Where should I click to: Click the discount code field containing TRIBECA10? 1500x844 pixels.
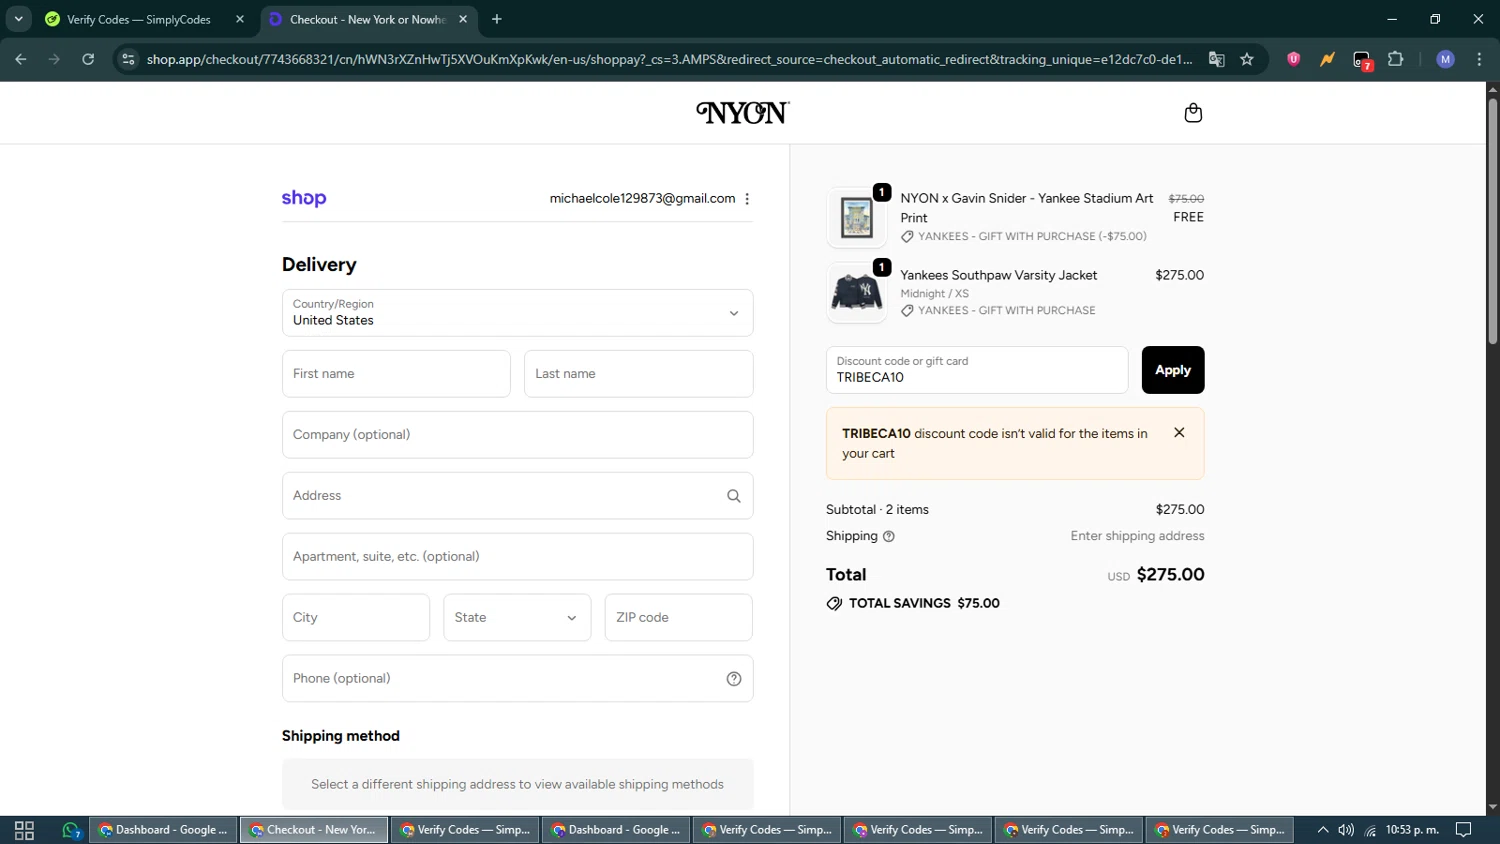[977, 370]
